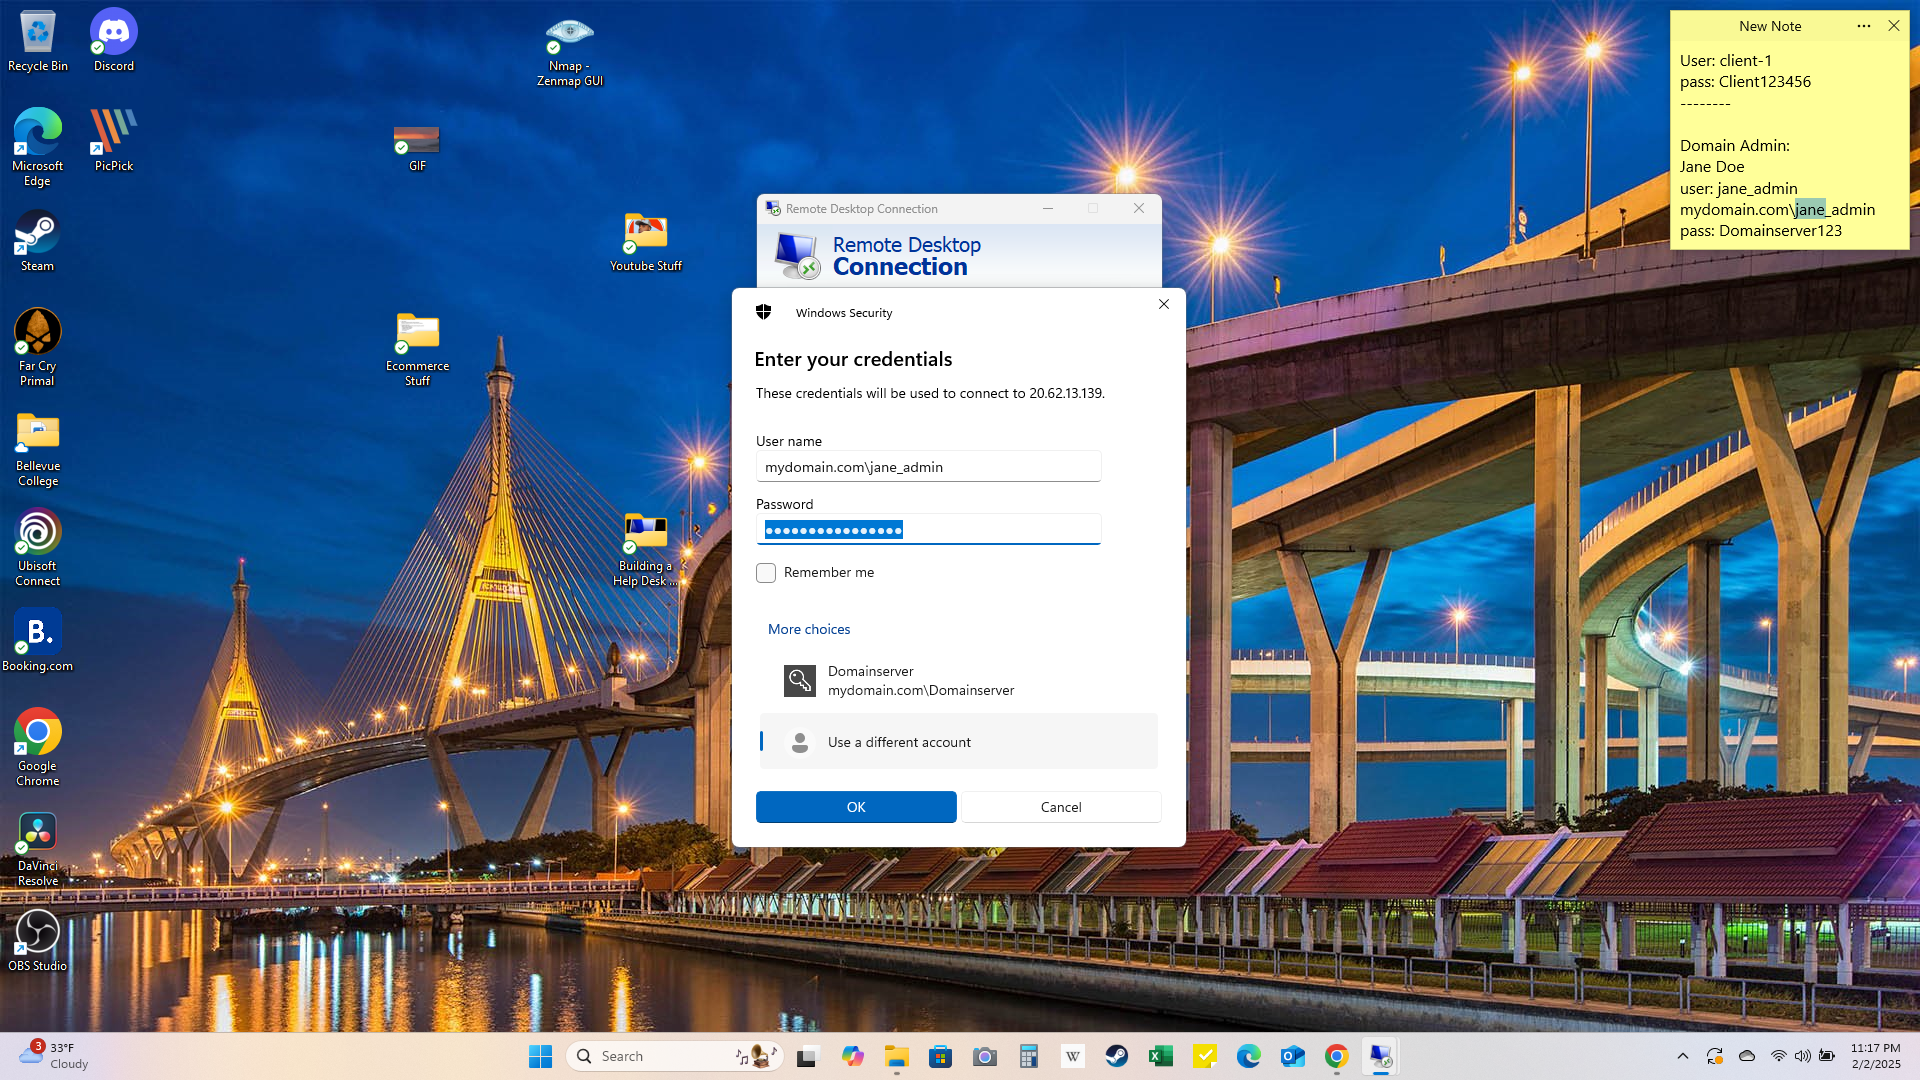This screenshot has height=1080, width=1920.
Task: Click OK to submit credentials
Action: tap(856, 807)
